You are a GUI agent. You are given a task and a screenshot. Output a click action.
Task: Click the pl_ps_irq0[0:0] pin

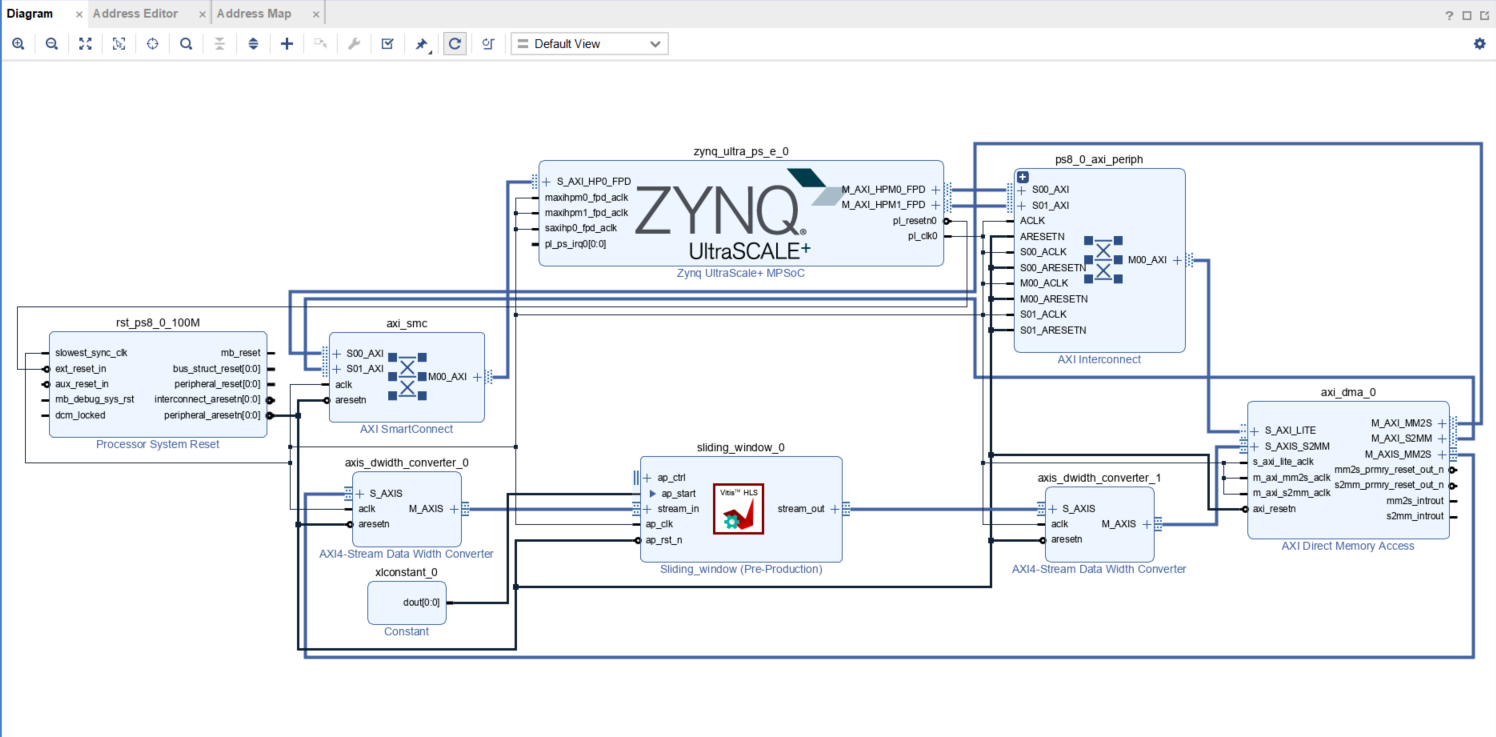click(x=575, y=243)
